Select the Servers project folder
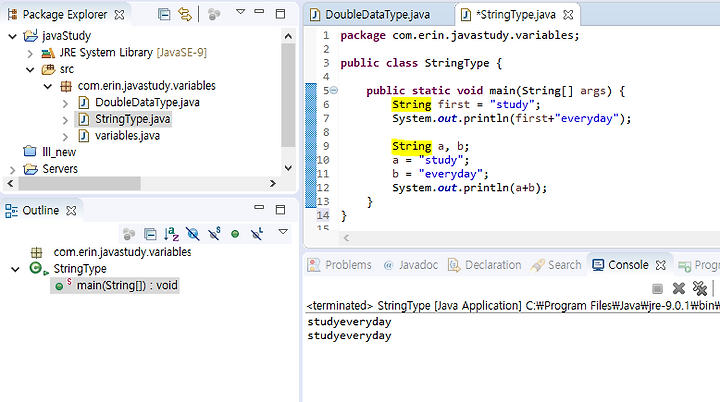 coord(60,169)
